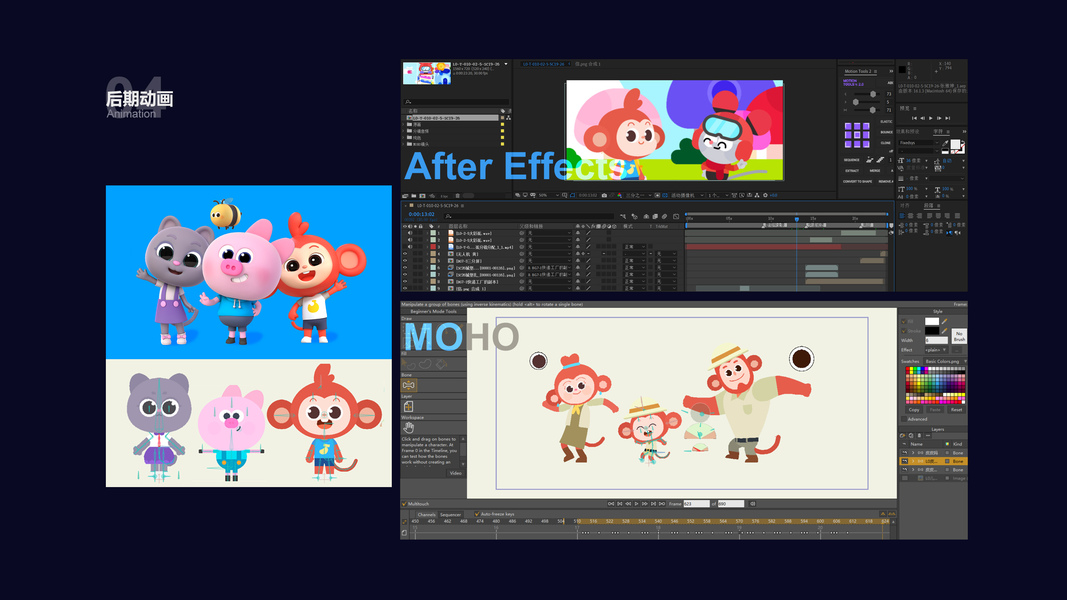Switch to the Channels tab in Moho timeline
The width and height of the screenshot is (1067, 600).
(x=427, y=514)
